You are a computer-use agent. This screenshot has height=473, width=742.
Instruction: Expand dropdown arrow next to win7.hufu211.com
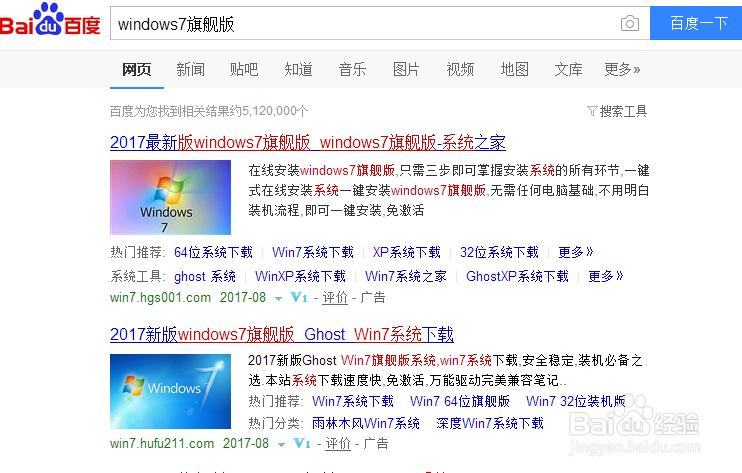[x=282, y=445]
